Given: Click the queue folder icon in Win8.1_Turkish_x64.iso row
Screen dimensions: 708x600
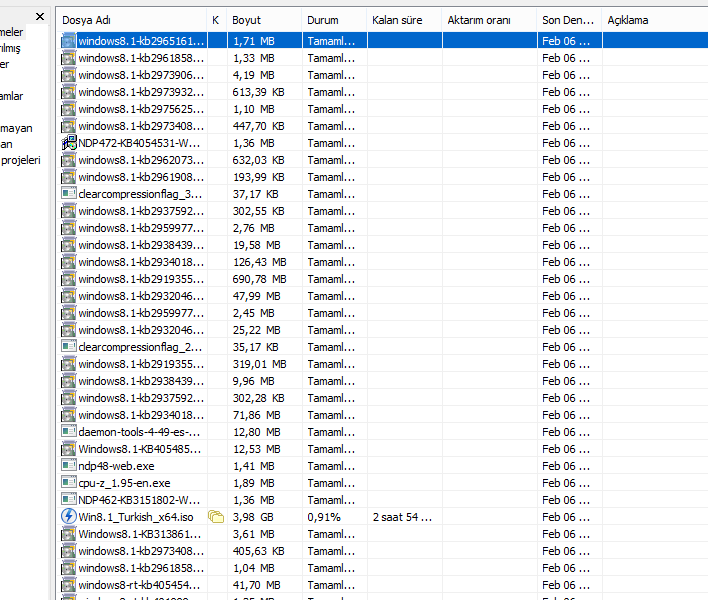Looking at the screenshot, I should tap(216, 516).
